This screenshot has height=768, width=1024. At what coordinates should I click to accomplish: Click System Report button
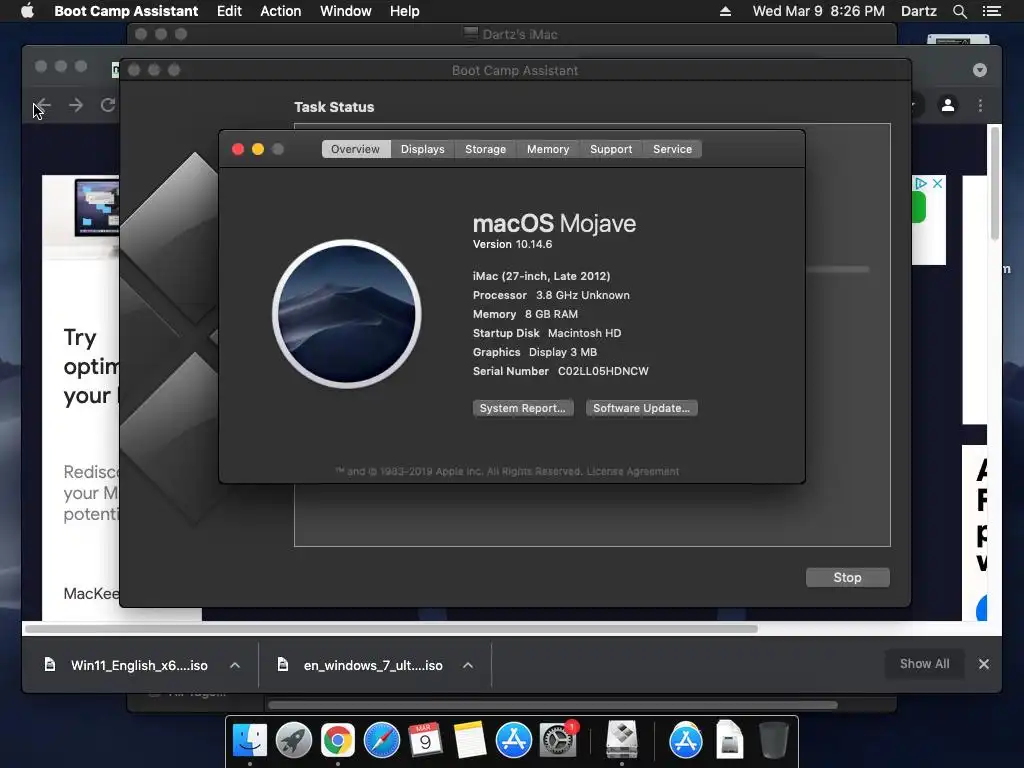click(x=523, y=408)
